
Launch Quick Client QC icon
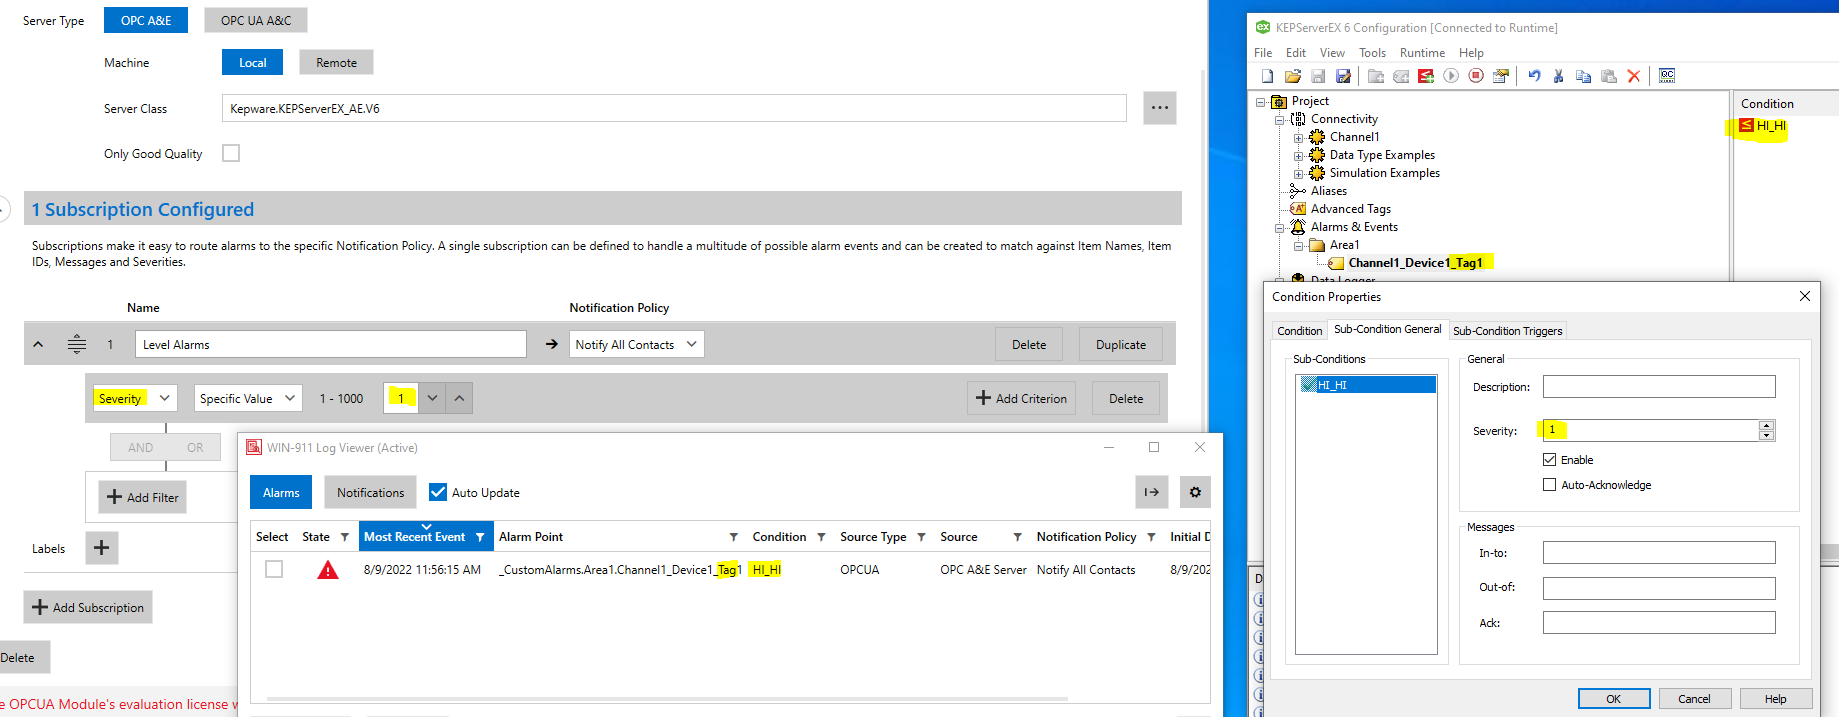coord(1667,76)
